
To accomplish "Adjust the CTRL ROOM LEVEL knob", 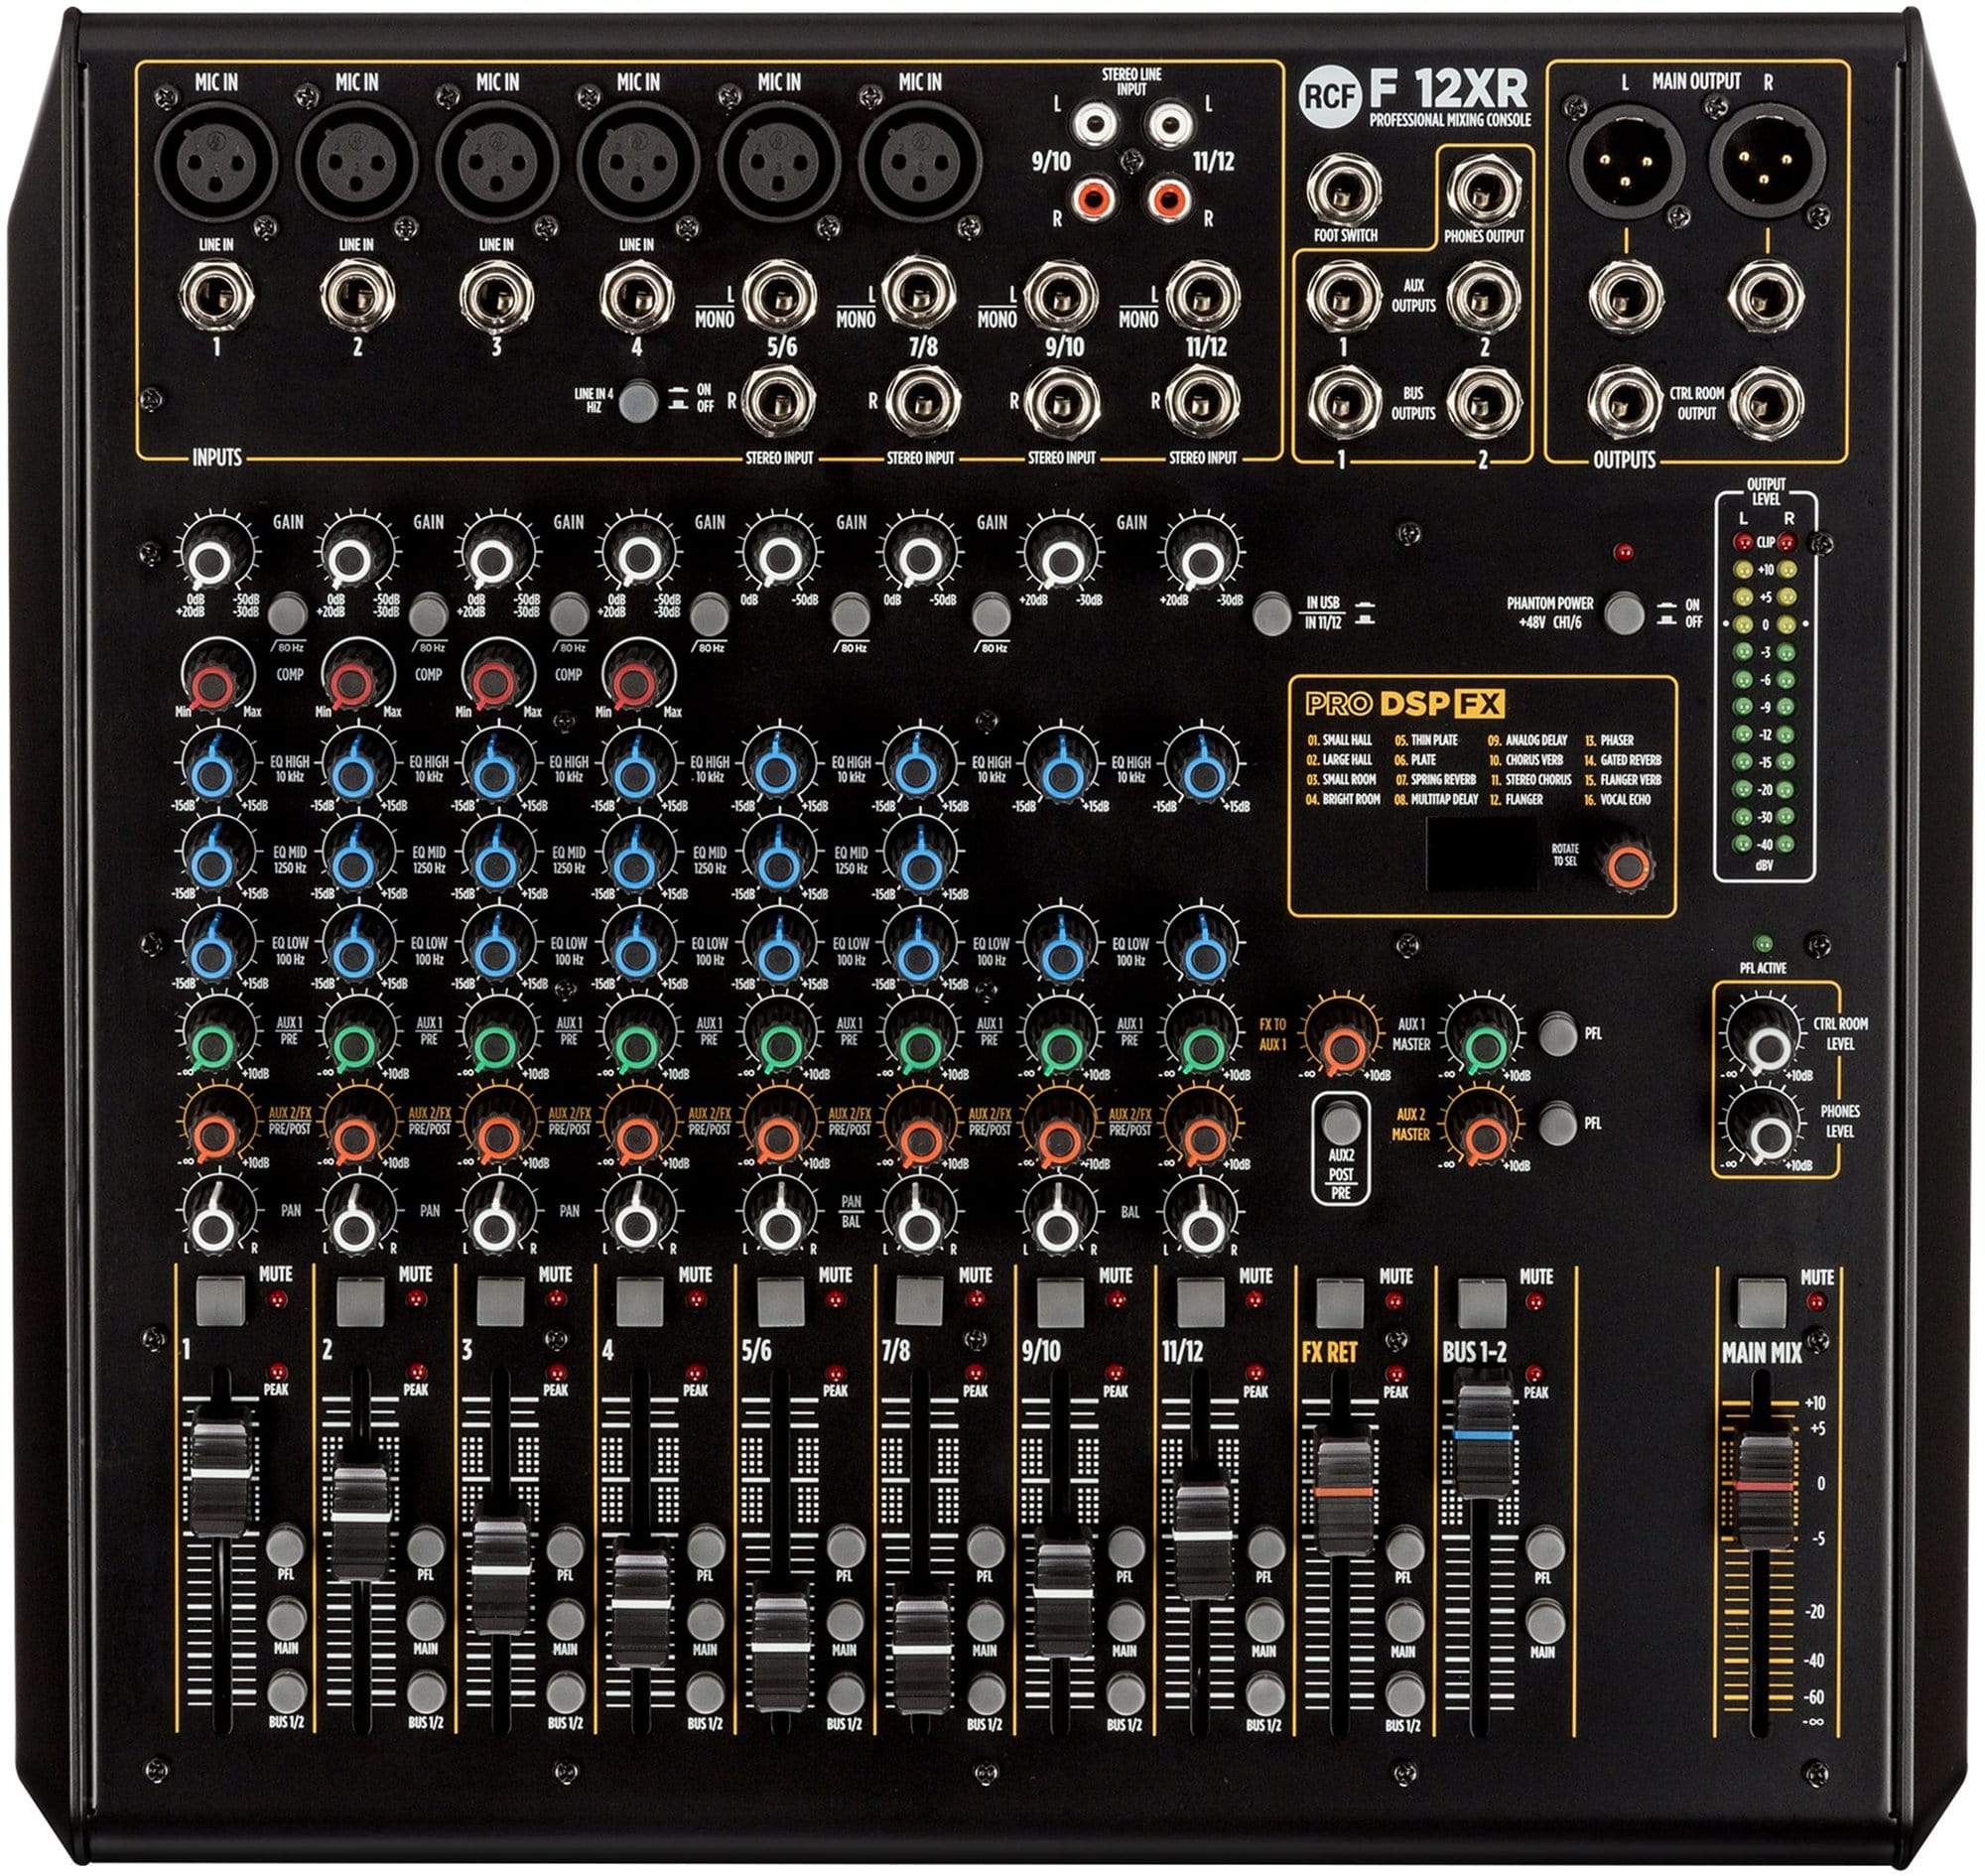I will (1760, 1038).
